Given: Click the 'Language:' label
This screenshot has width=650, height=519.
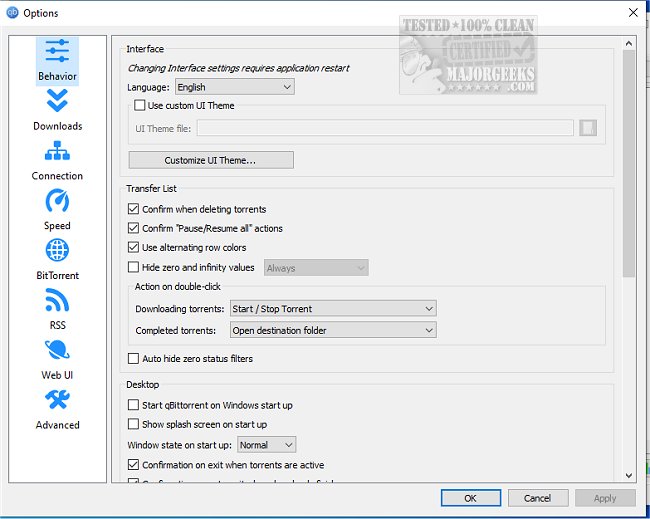Looking at the screenshot, I should tap(148, 87).
